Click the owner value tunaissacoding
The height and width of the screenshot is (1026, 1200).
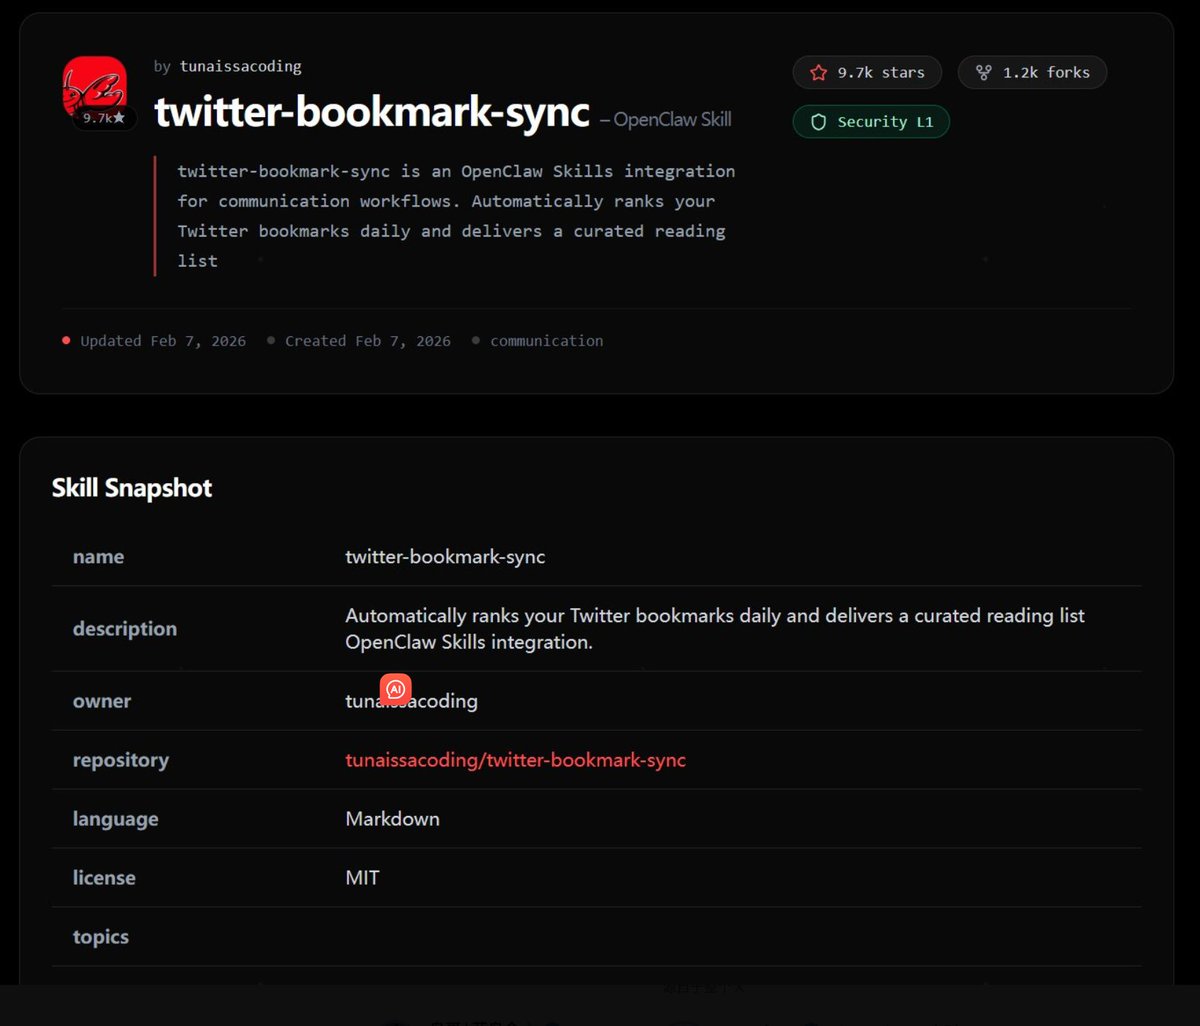tap(411, 701)
